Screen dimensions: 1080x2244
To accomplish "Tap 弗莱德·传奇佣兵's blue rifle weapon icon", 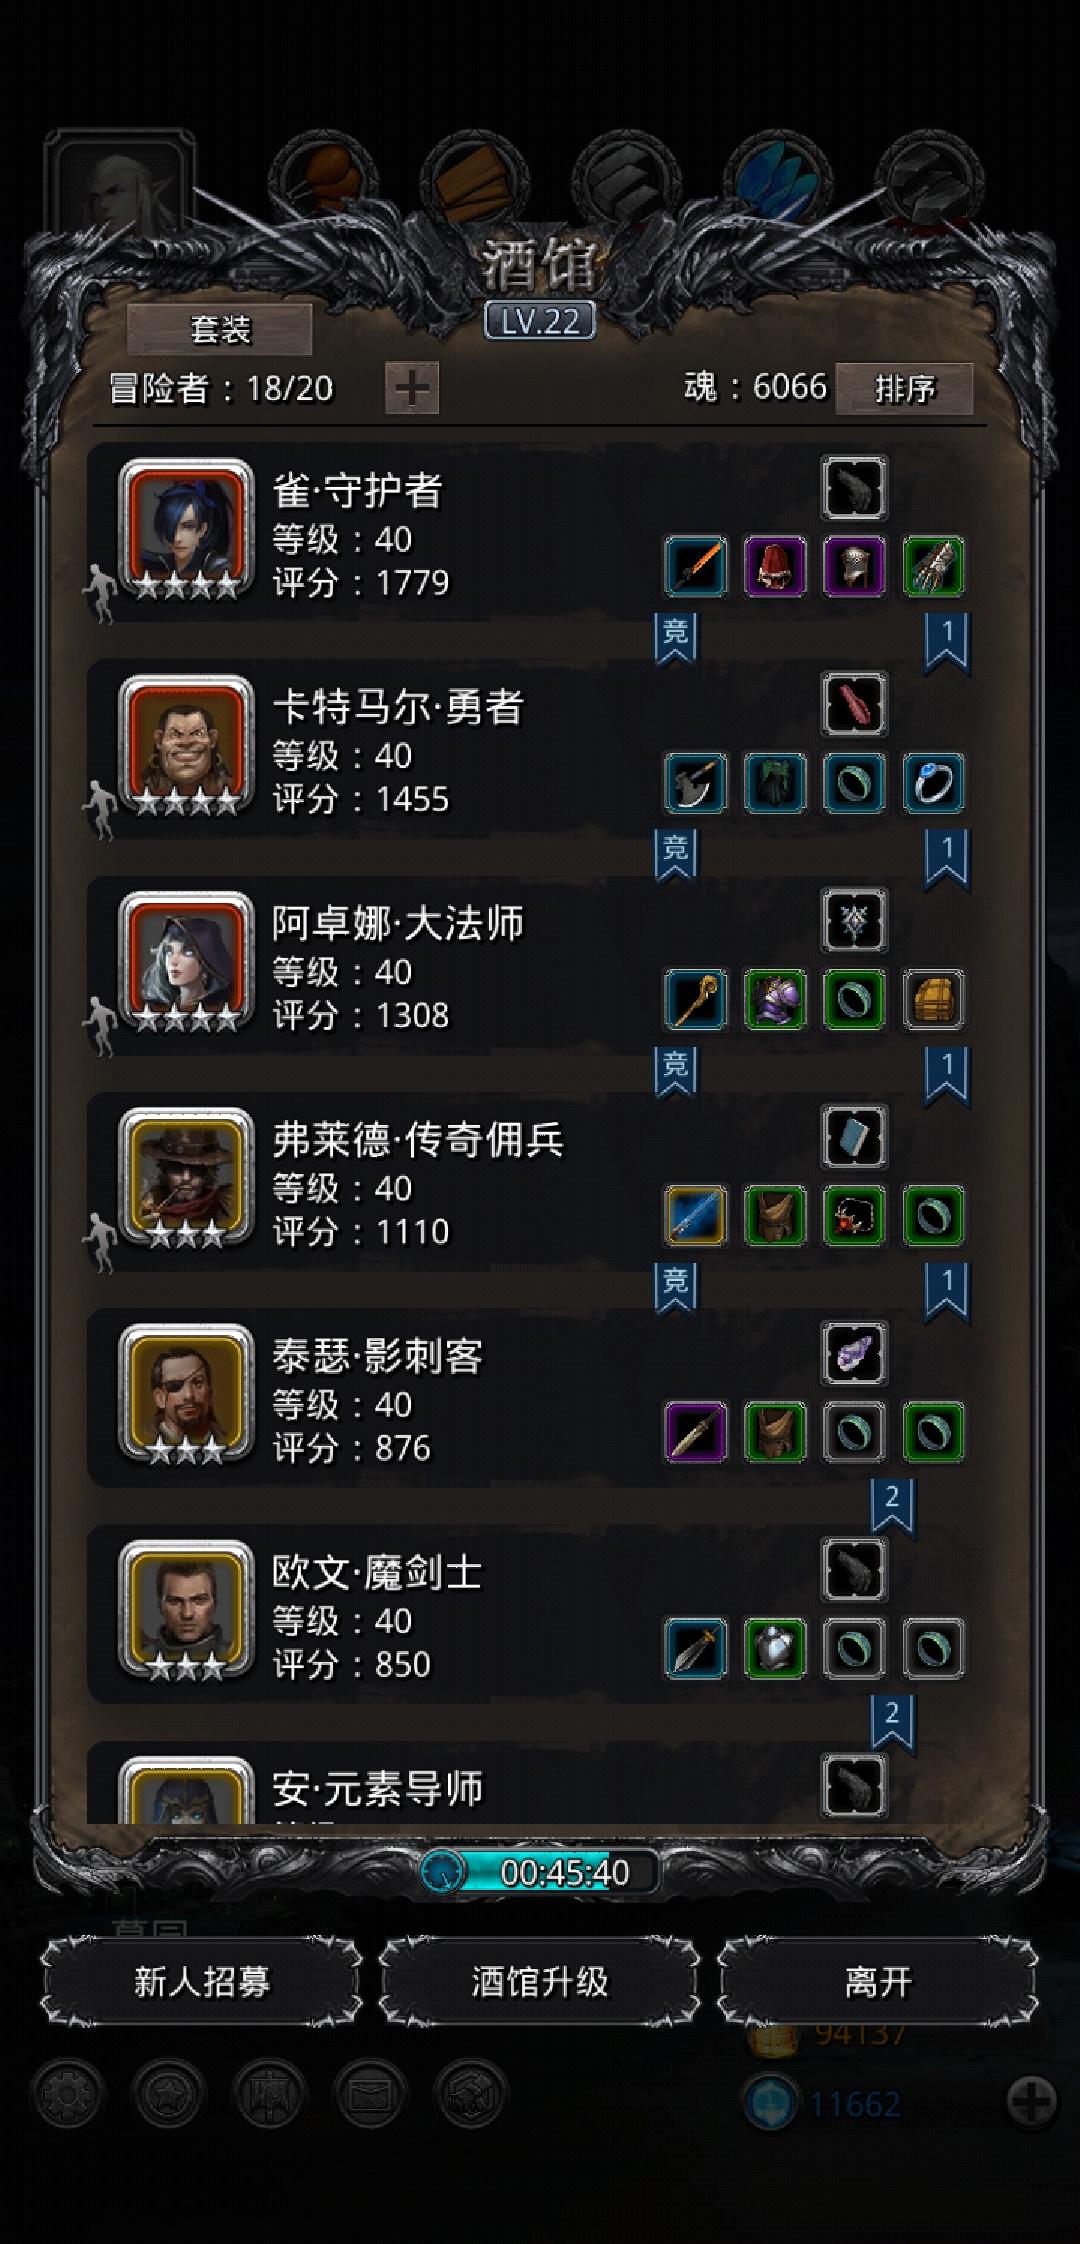I will click(695, 1215).
